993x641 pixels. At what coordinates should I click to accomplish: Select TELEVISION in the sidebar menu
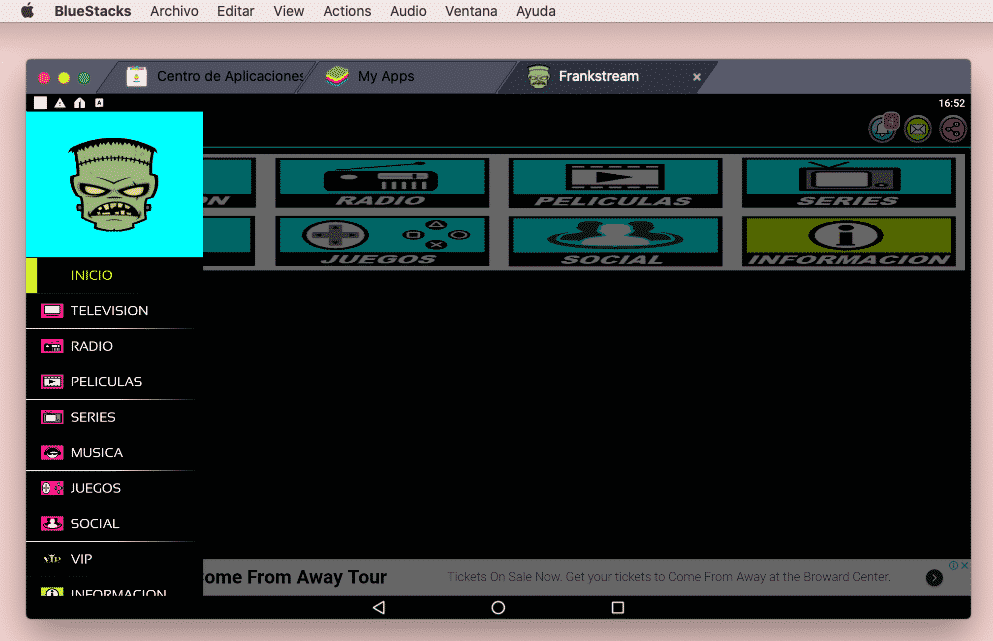[114, 310]
